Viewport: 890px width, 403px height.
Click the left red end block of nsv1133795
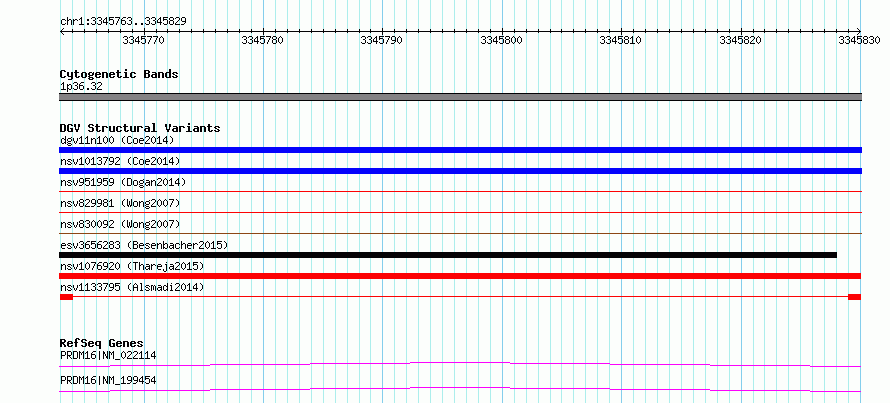pyautogui.click(x=66, y=297)
